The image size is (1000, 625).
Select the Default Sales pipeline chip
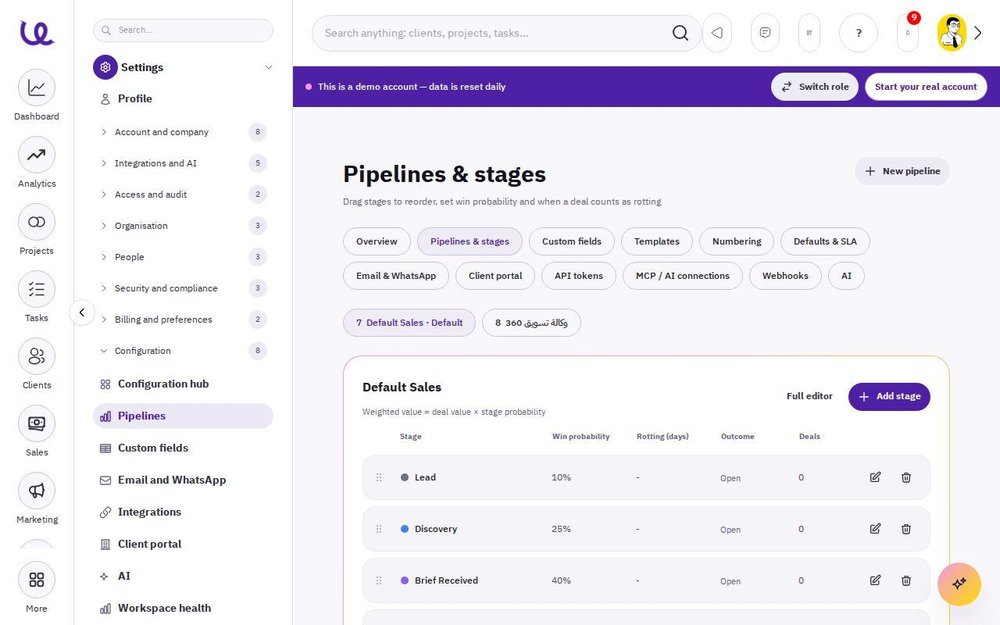409,323
